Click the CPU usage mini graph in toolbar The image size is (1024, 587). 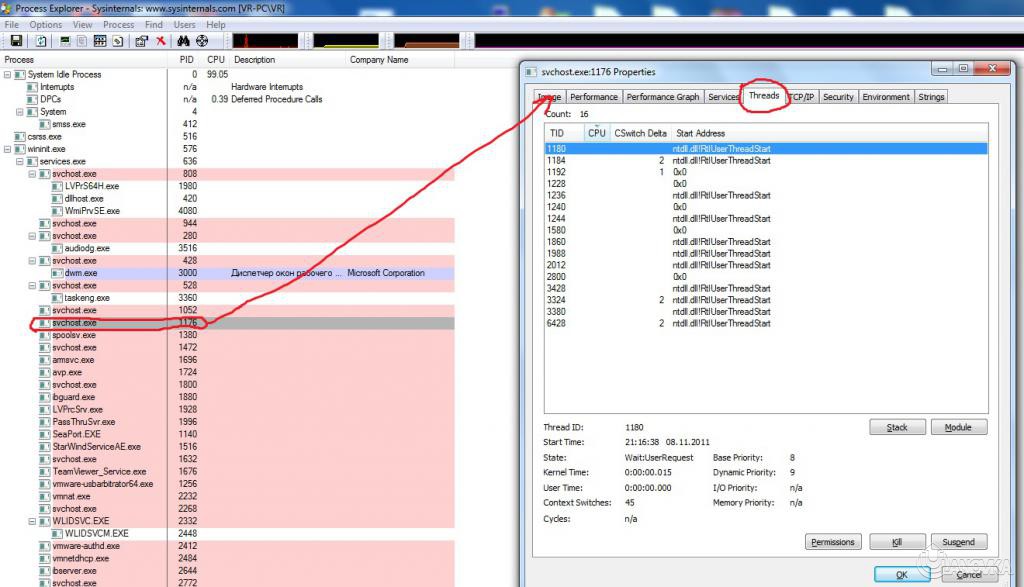[265, 41]
